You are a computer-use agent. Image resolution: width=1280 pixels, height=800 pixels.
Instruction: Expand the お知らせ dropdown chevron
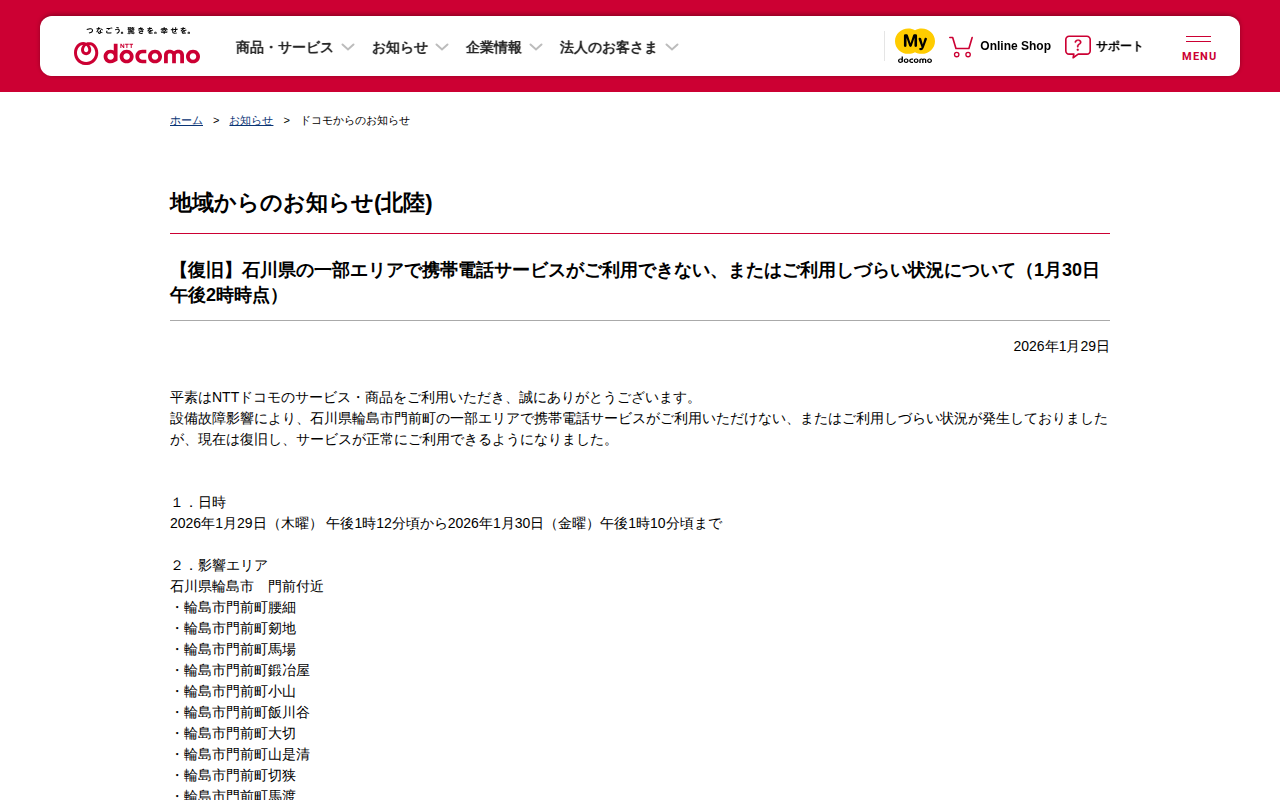coord(442,47)
